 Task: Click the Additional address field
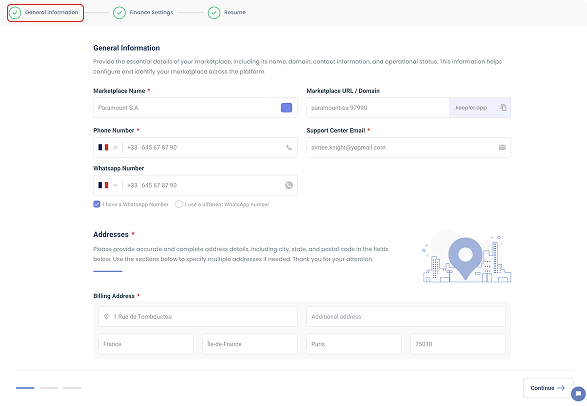click(406, 317)
